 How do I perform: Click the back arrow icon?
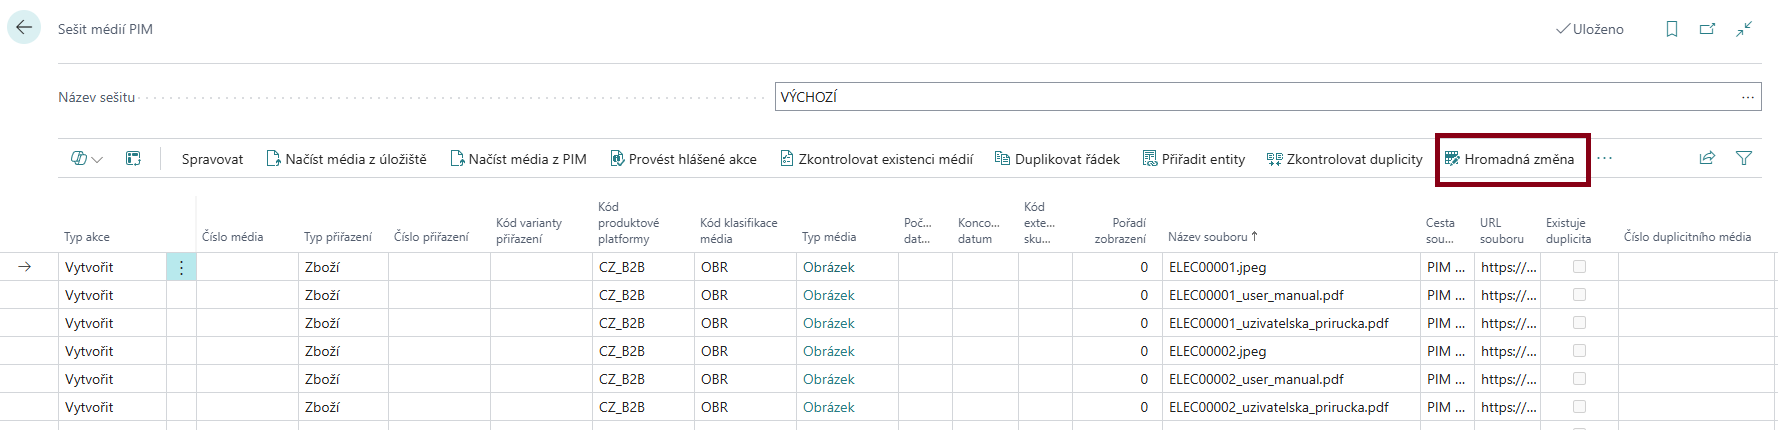pos(24,28)
